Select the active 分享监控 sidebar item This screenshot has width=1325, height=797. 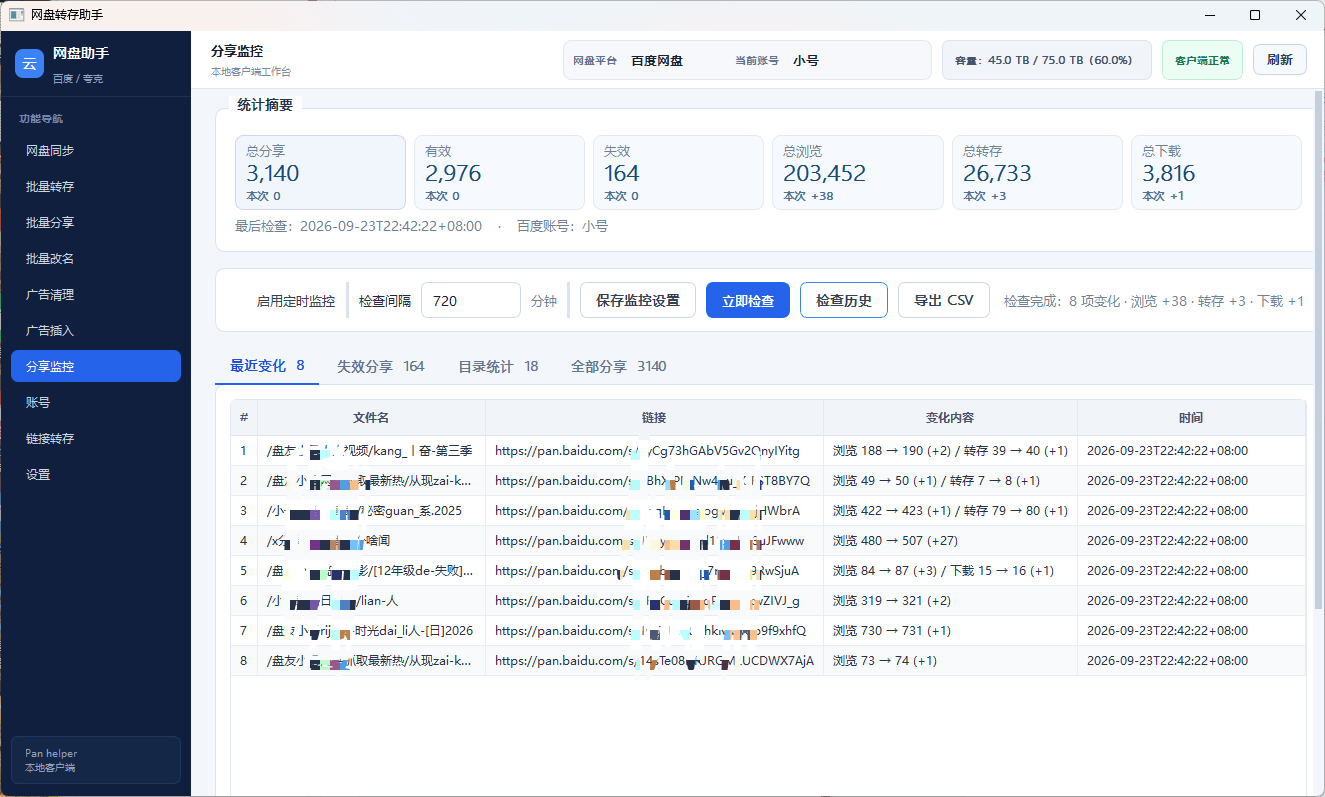click(96, 367)
